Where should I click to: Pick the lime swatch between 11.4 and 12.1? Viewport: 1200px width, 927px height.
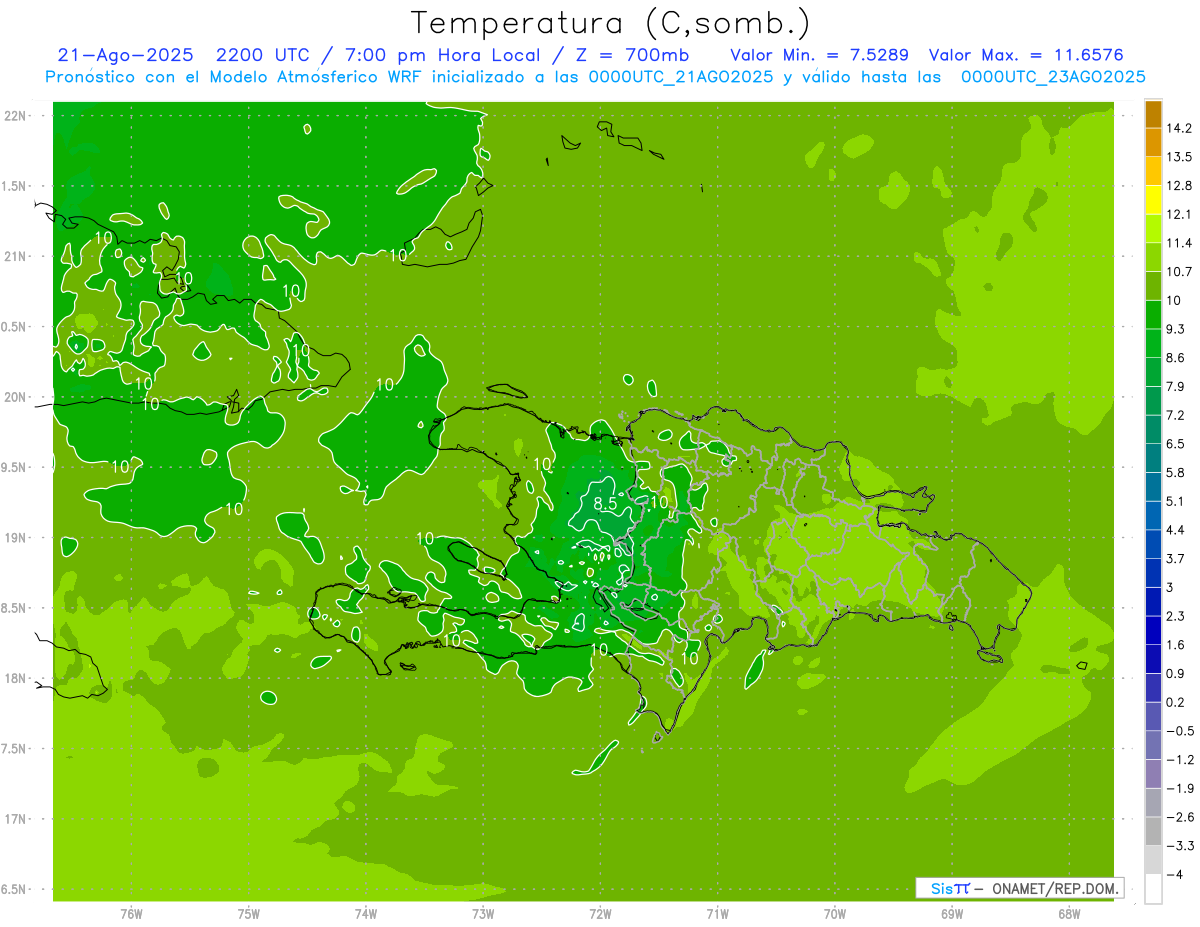click(x=1153, y=229)
